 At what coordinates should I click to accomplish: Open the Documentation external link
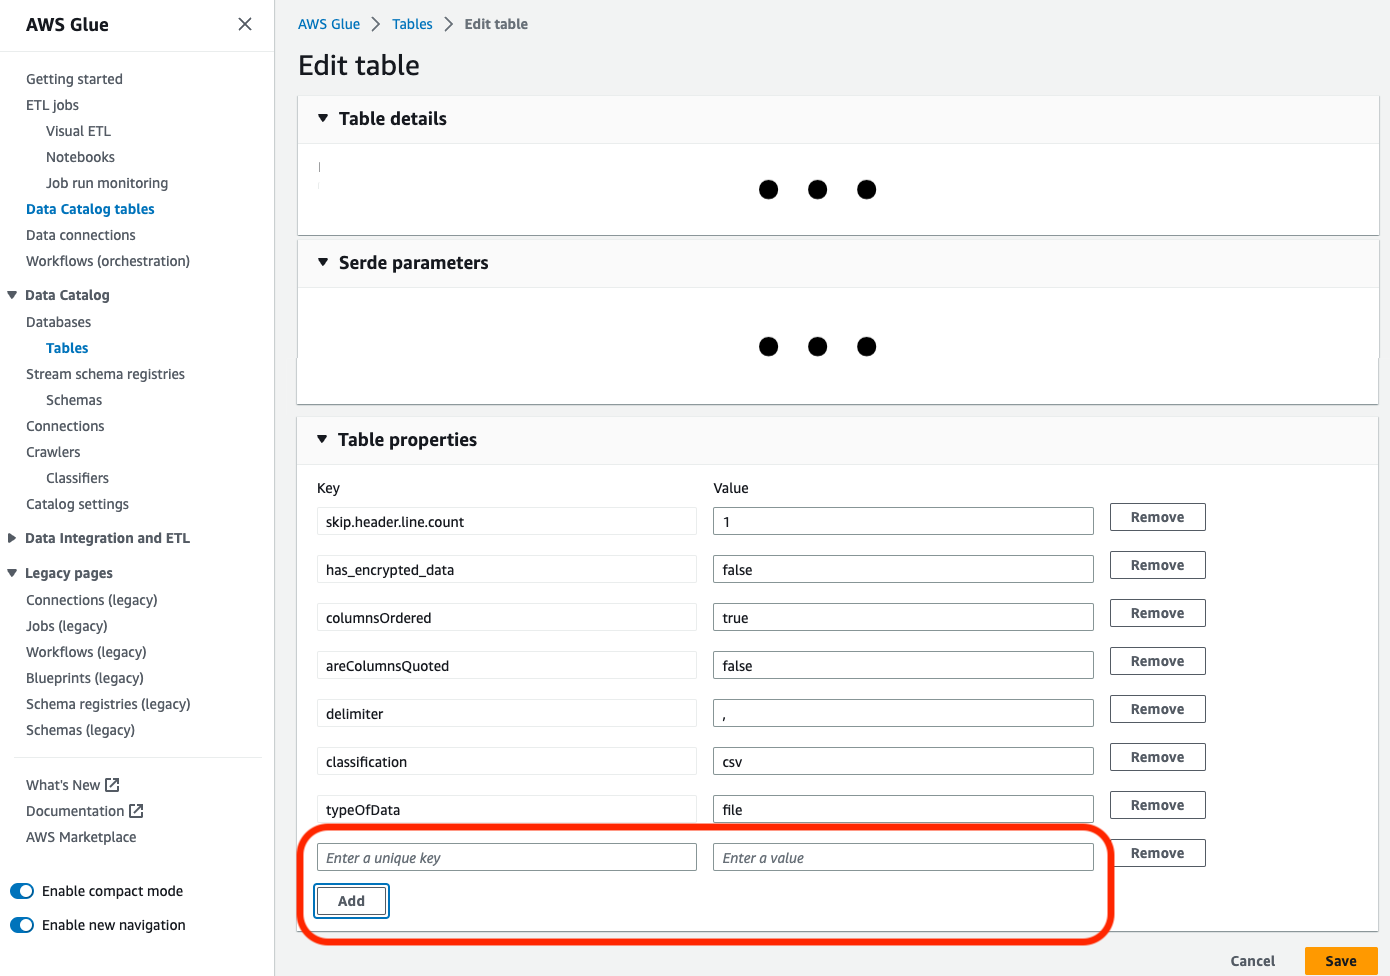point(75,810)
